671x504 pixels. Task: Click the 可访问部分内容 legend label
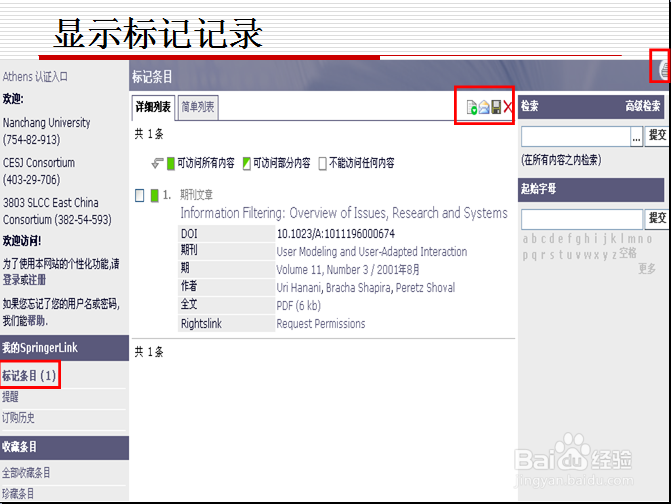point(282,163)
